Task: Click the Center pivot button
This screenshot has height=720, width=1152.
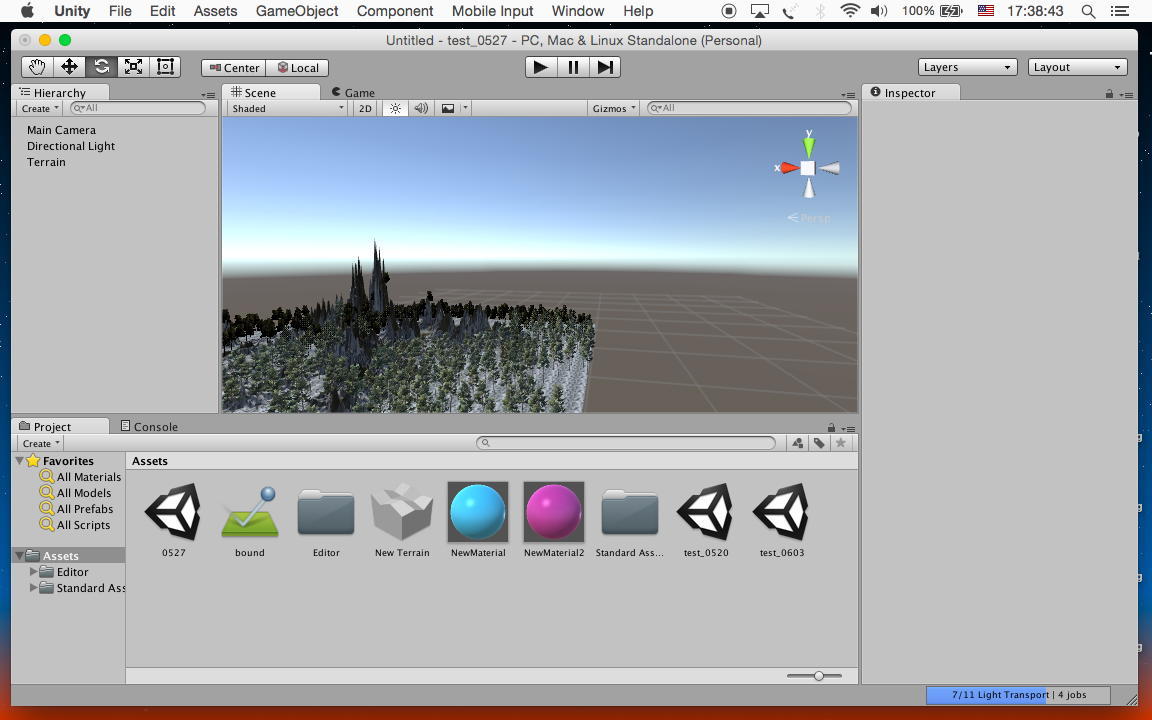Action: point(234,68)
